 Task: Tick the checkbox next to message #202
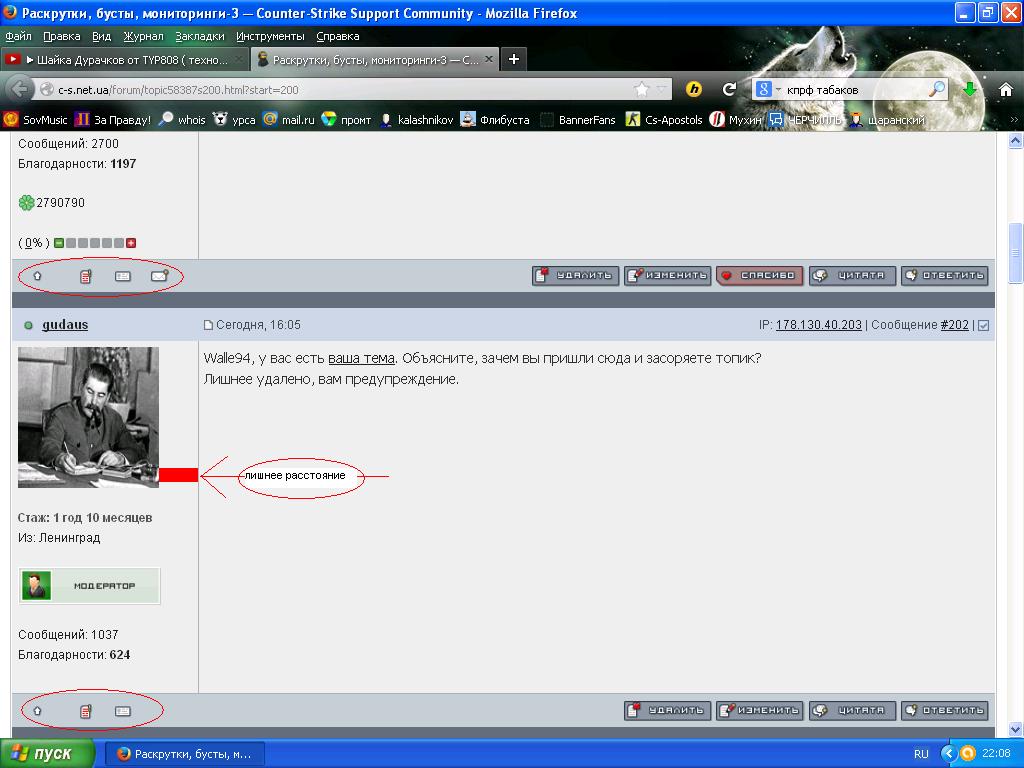(984, 325)
